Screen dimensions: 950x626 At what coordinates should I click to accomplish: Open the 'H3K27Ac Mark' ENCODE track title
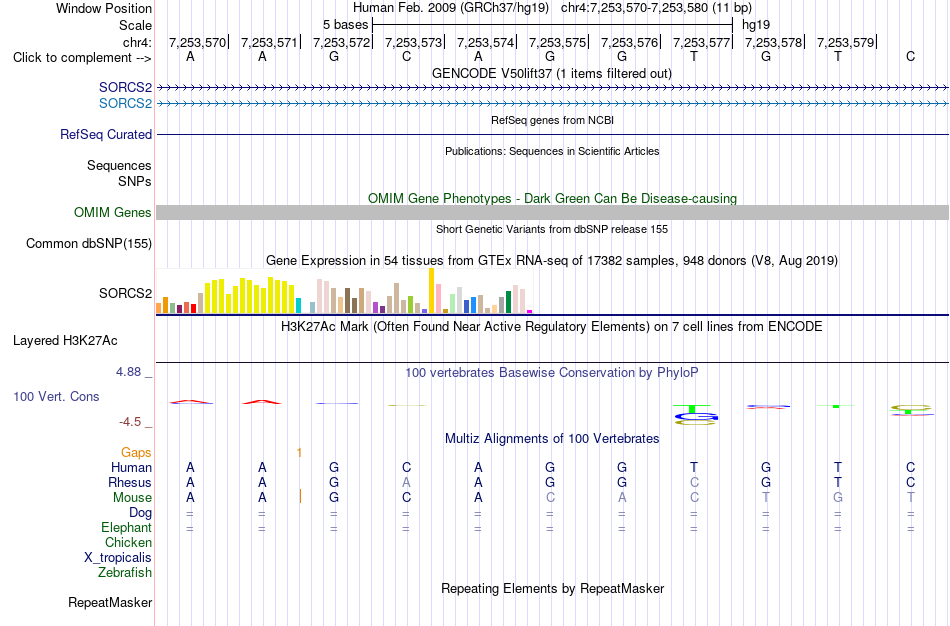click(x=552, y=327)
